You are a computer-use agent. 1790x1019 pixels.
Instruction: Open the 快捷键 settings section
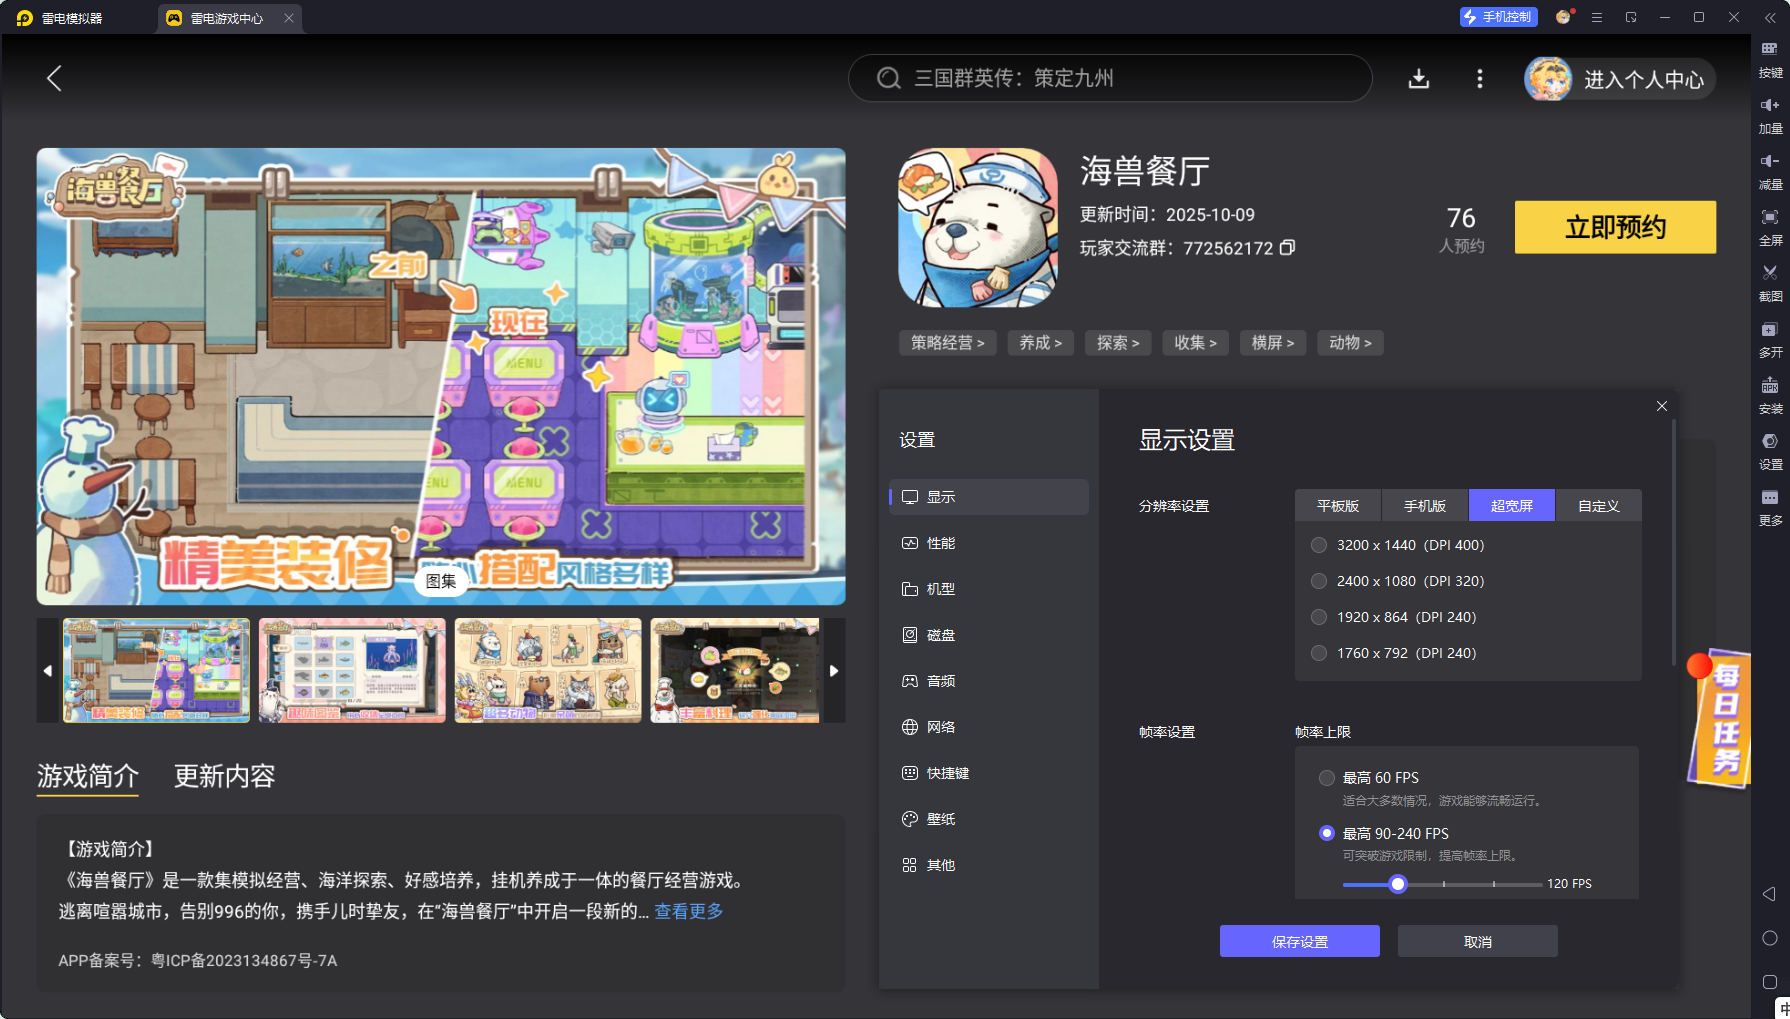coord(989,773)
